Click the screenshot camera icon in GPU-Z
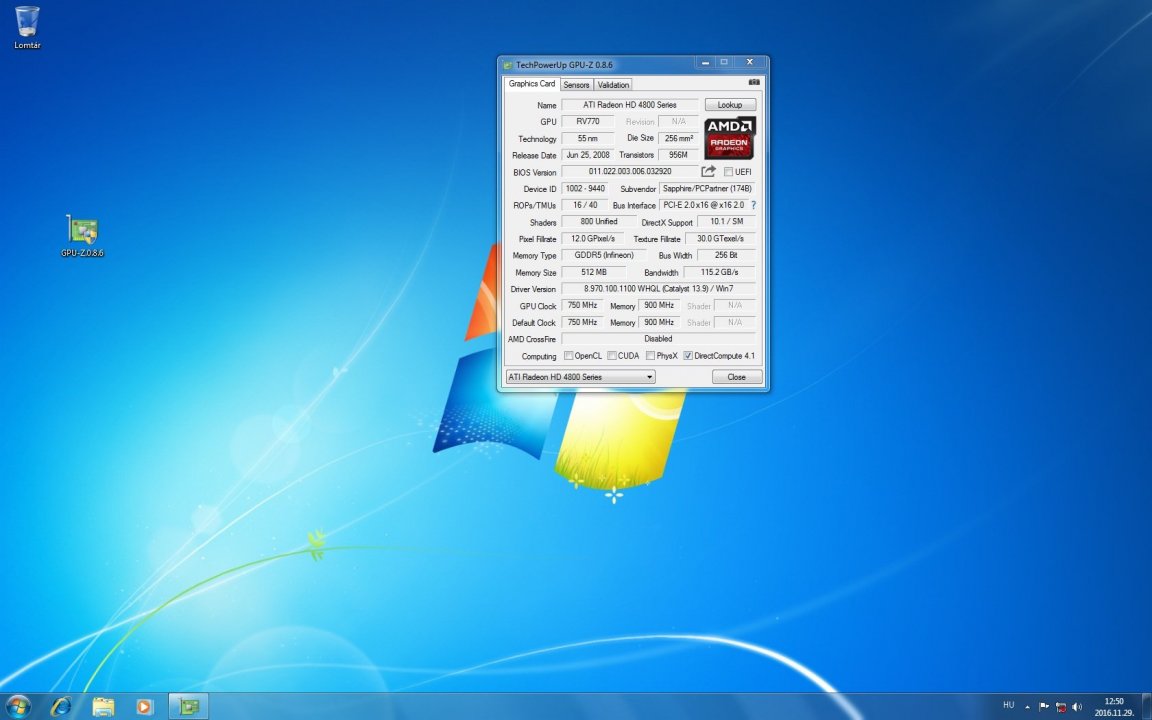 [754, 82]
